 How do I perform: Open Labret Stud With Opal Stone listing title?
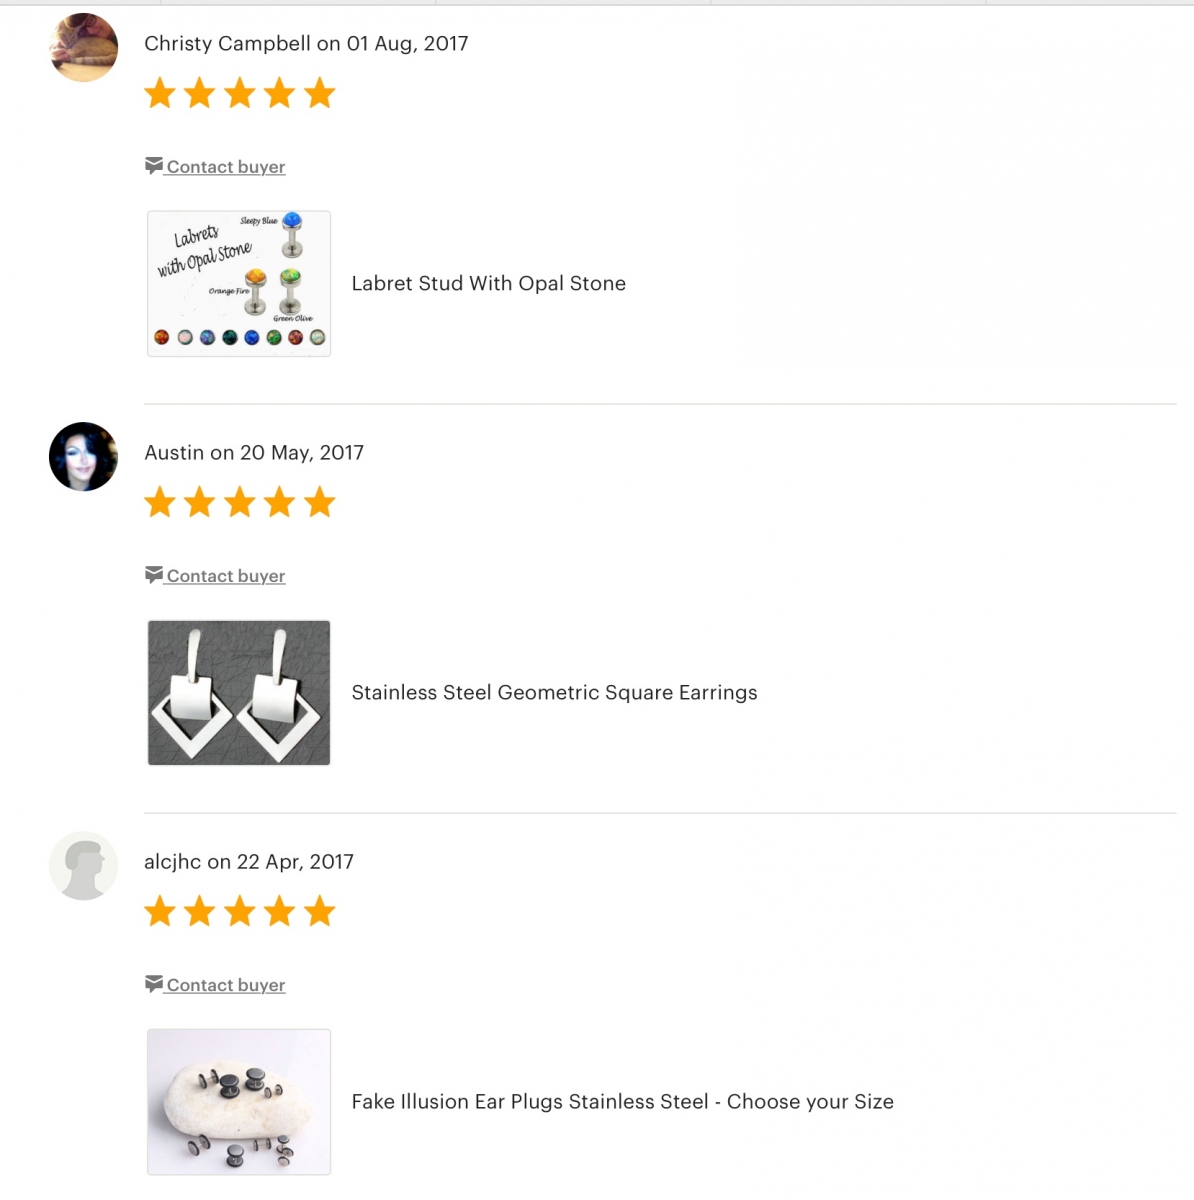click(489, 283)
